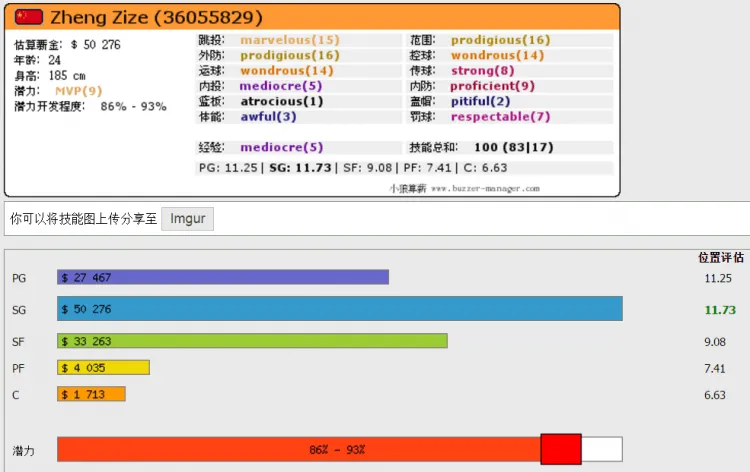The height and width of the screenshot is (472, 750).
Task: Click the marvelous(15) jump shot skill
Action: (x=290, y=40)
